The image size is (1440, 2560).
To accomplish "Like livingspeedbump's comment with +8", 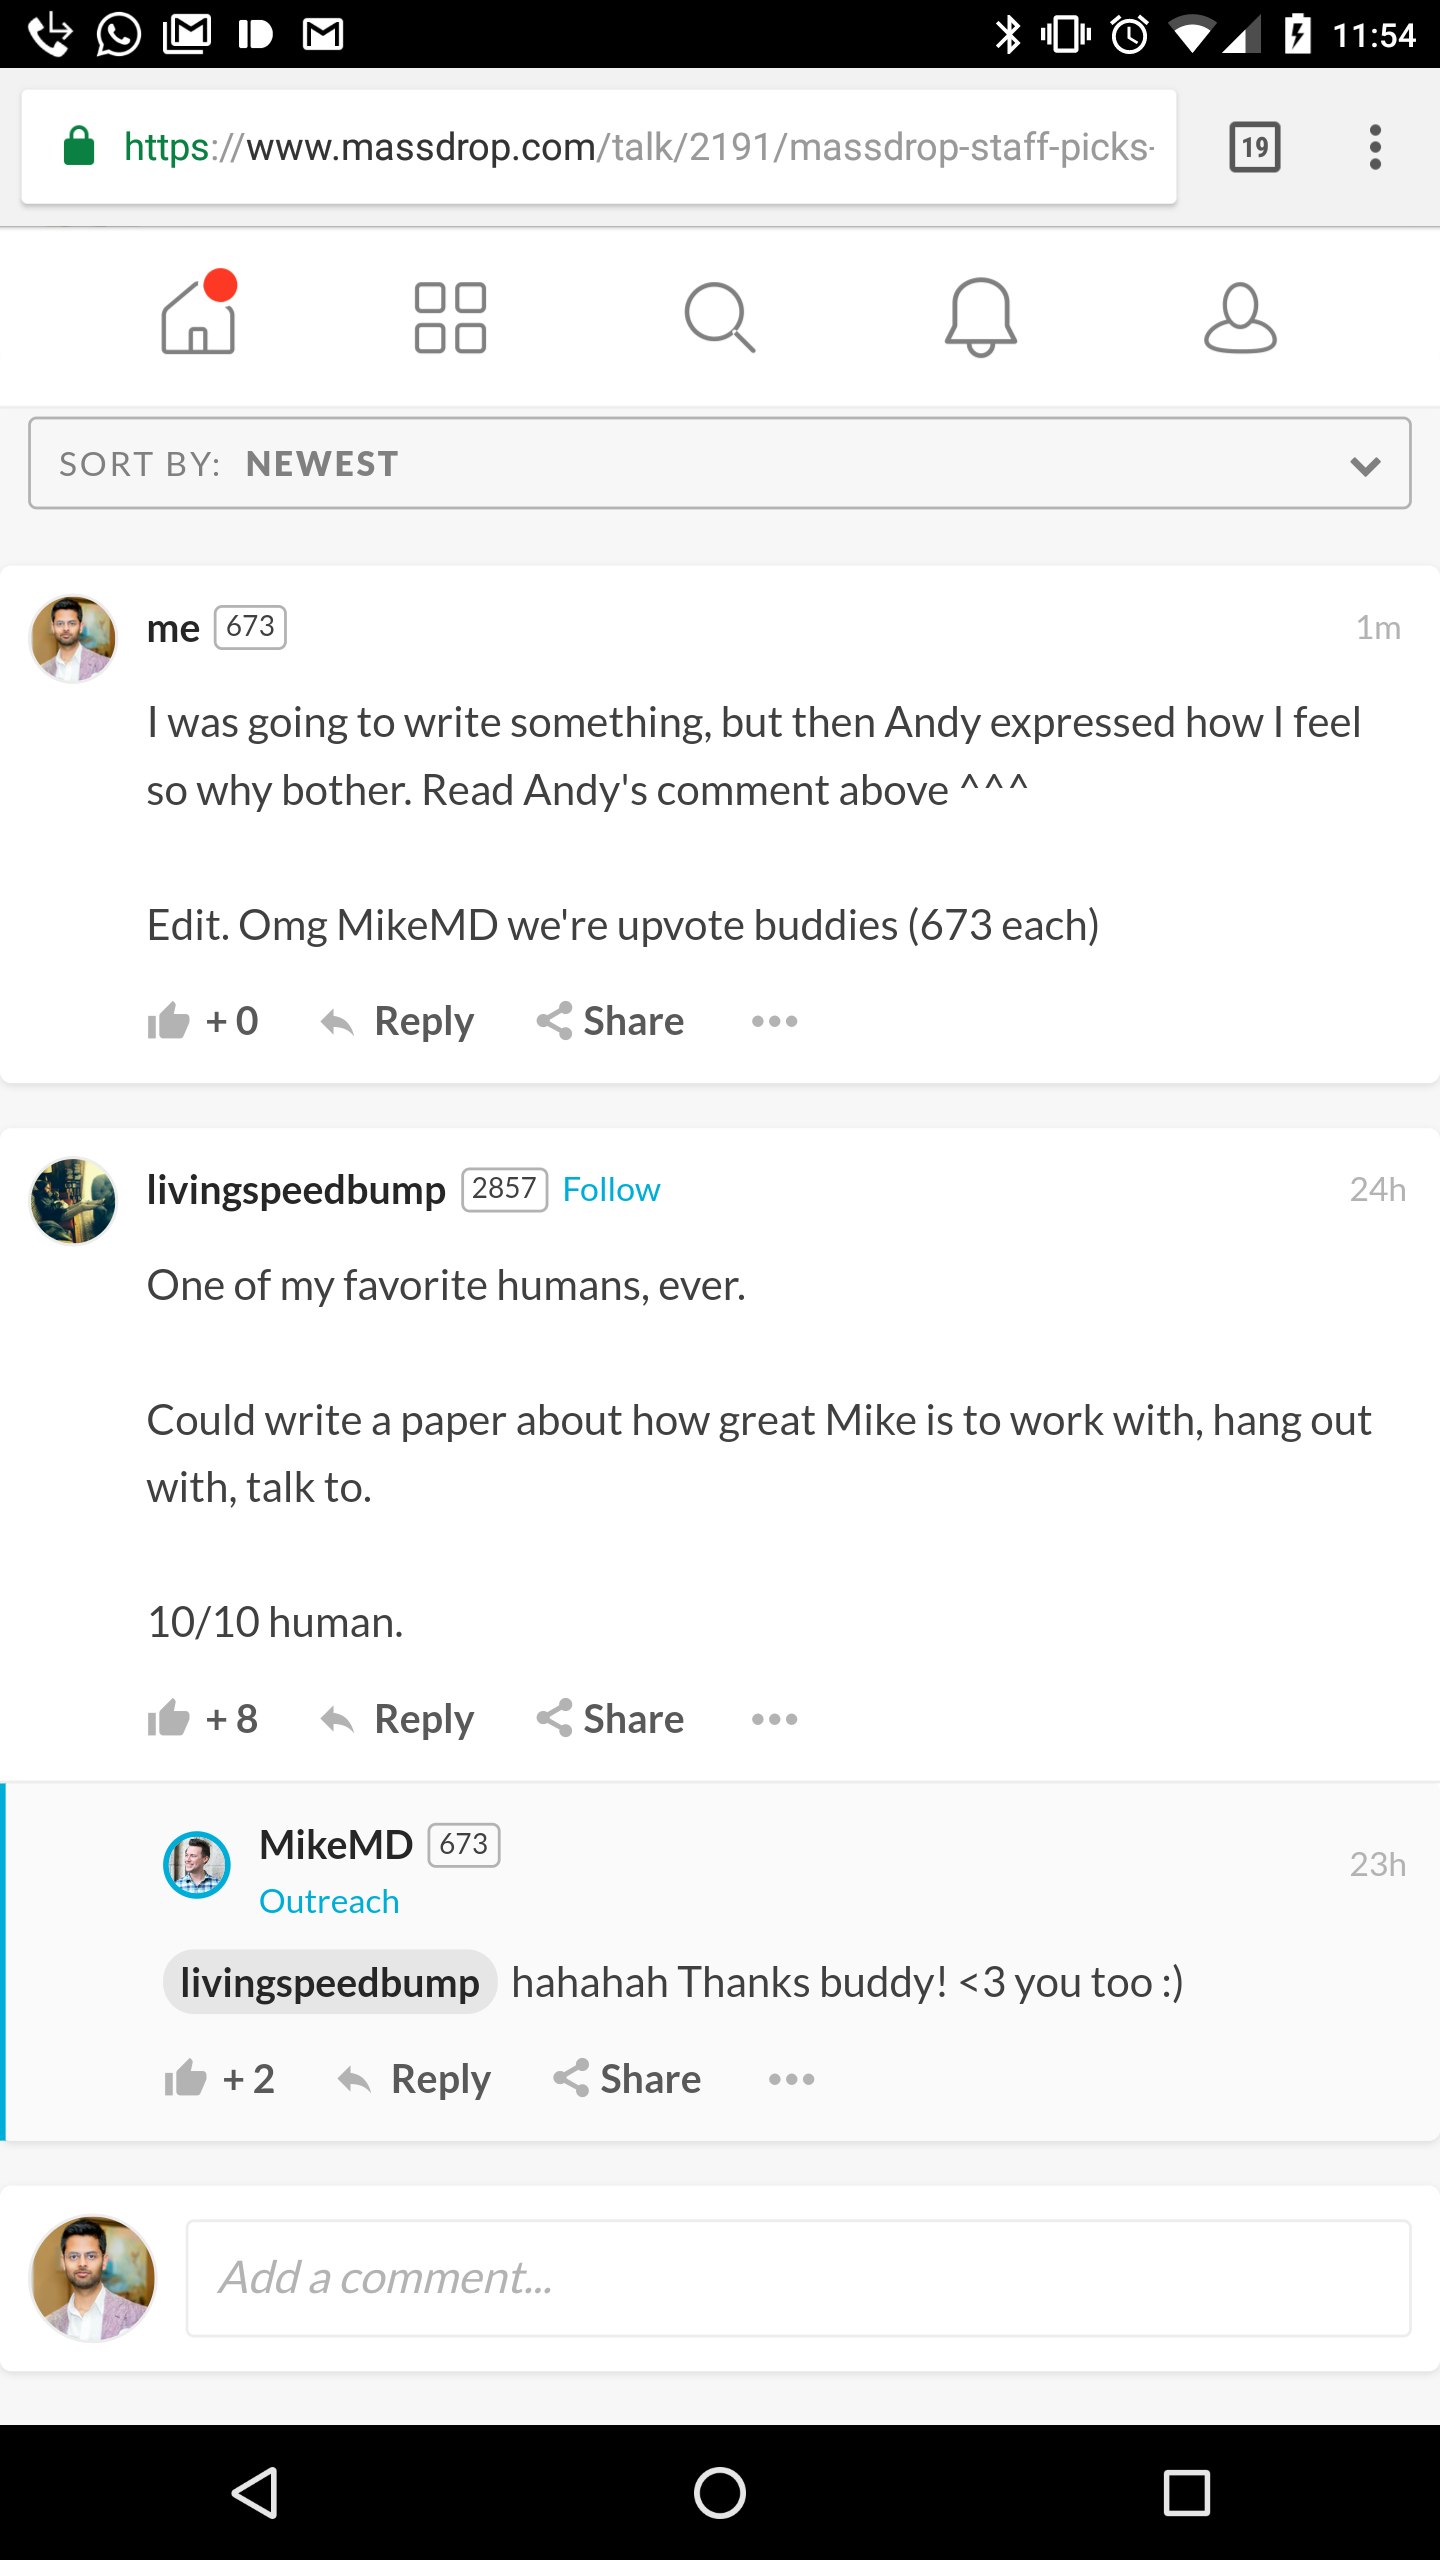I will click(170, 1719).
